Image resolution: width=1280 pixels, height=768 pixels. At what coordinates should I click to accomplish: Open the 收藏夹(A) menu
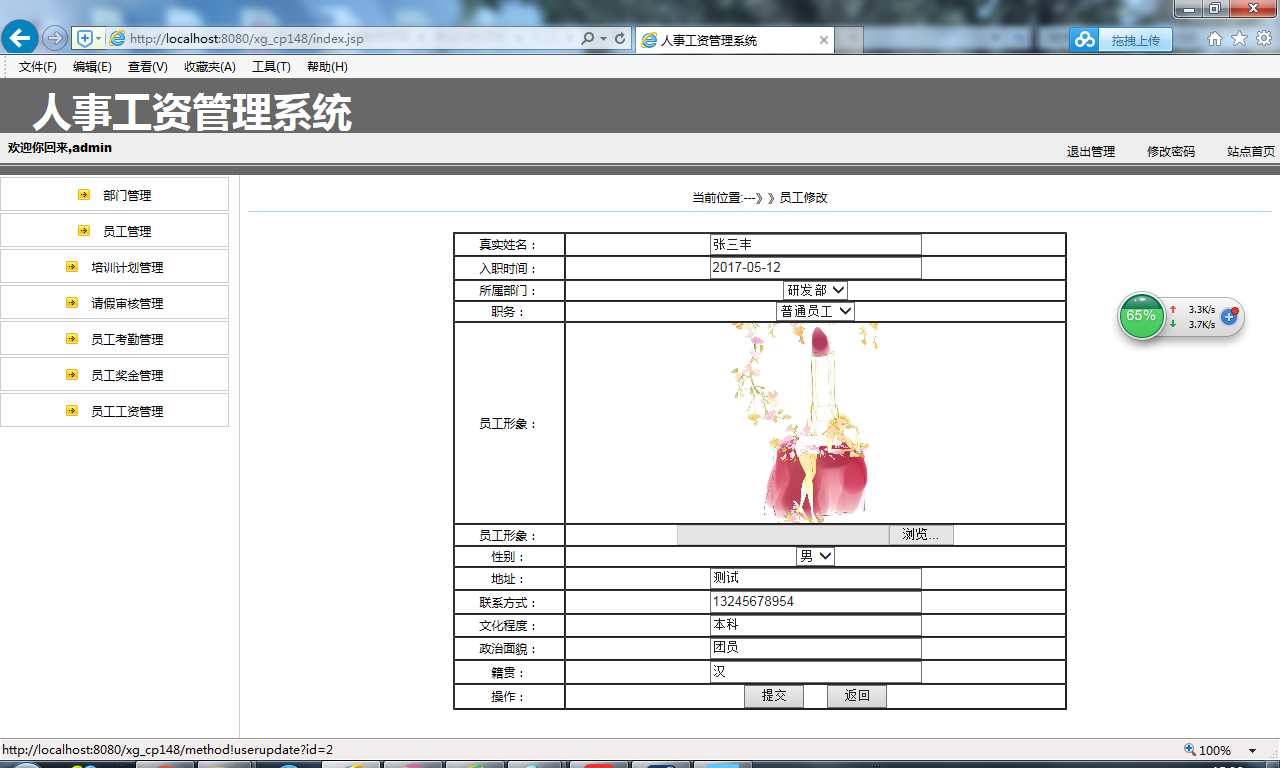pos(210,67)
